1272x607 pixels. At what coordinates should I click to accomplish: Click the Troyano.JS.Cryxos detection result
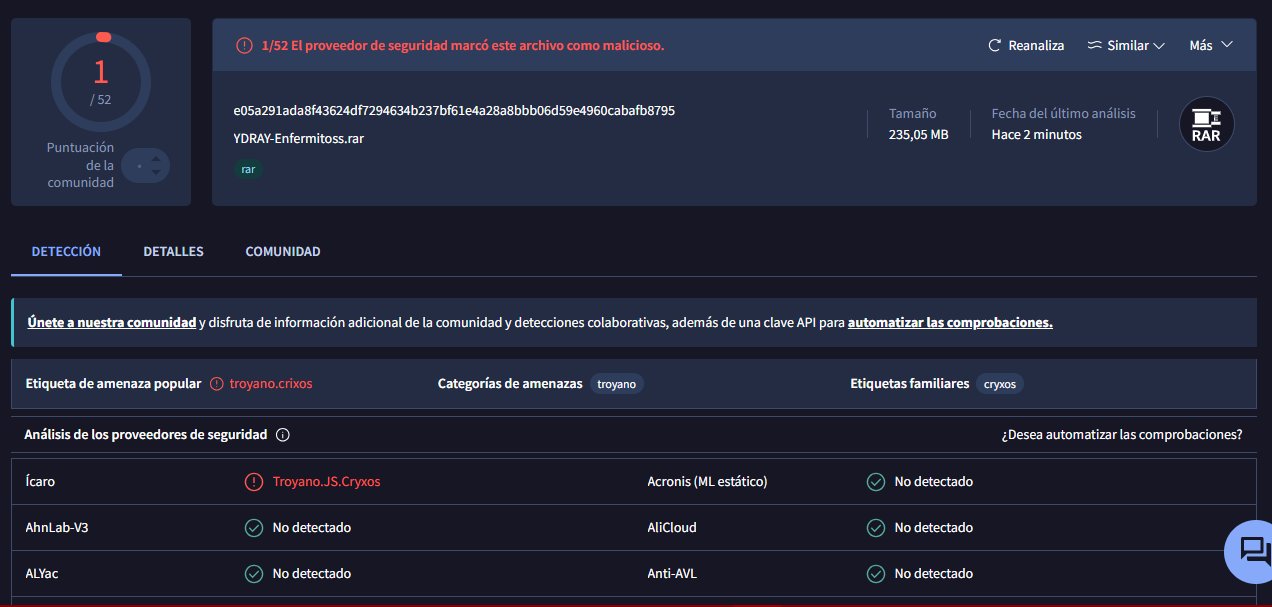[326, 482]
